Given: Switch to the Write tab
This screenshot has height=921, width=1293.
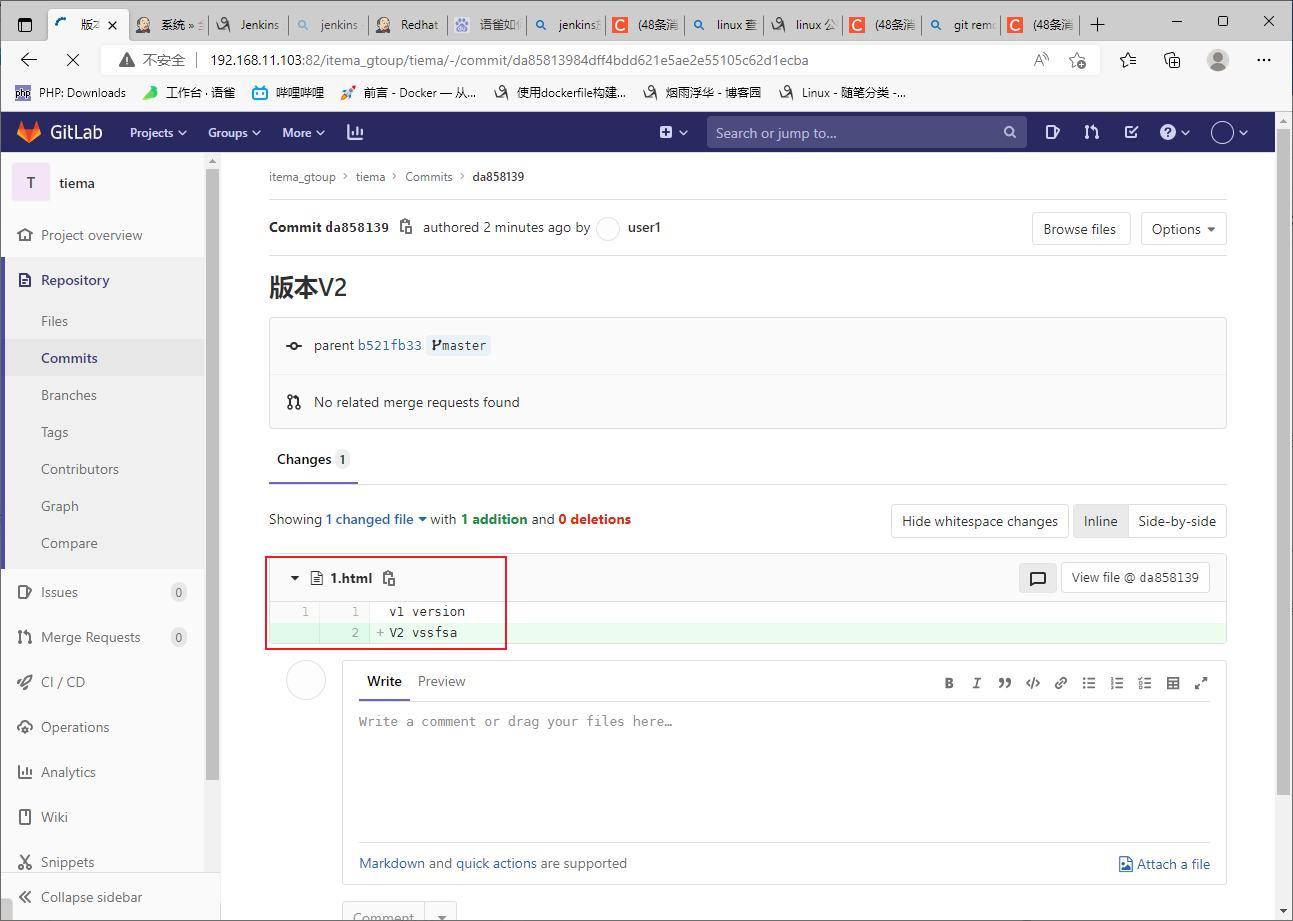Looking at the screenshot, I should click(384, 681).
